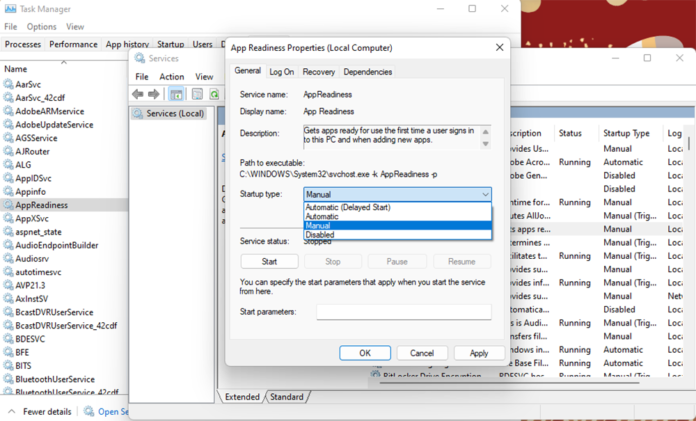This screenshot has width=696, height=421.
Task: Switch to the Log On tab
Action: 282,72
